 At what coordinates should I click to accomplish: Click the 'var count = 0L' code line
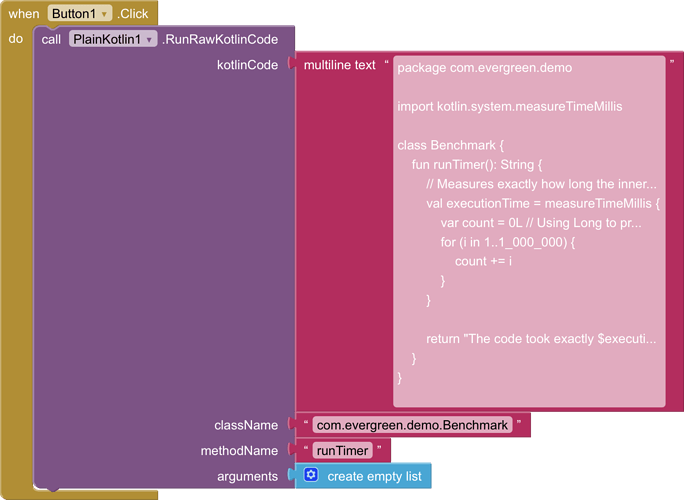[541, 223]
